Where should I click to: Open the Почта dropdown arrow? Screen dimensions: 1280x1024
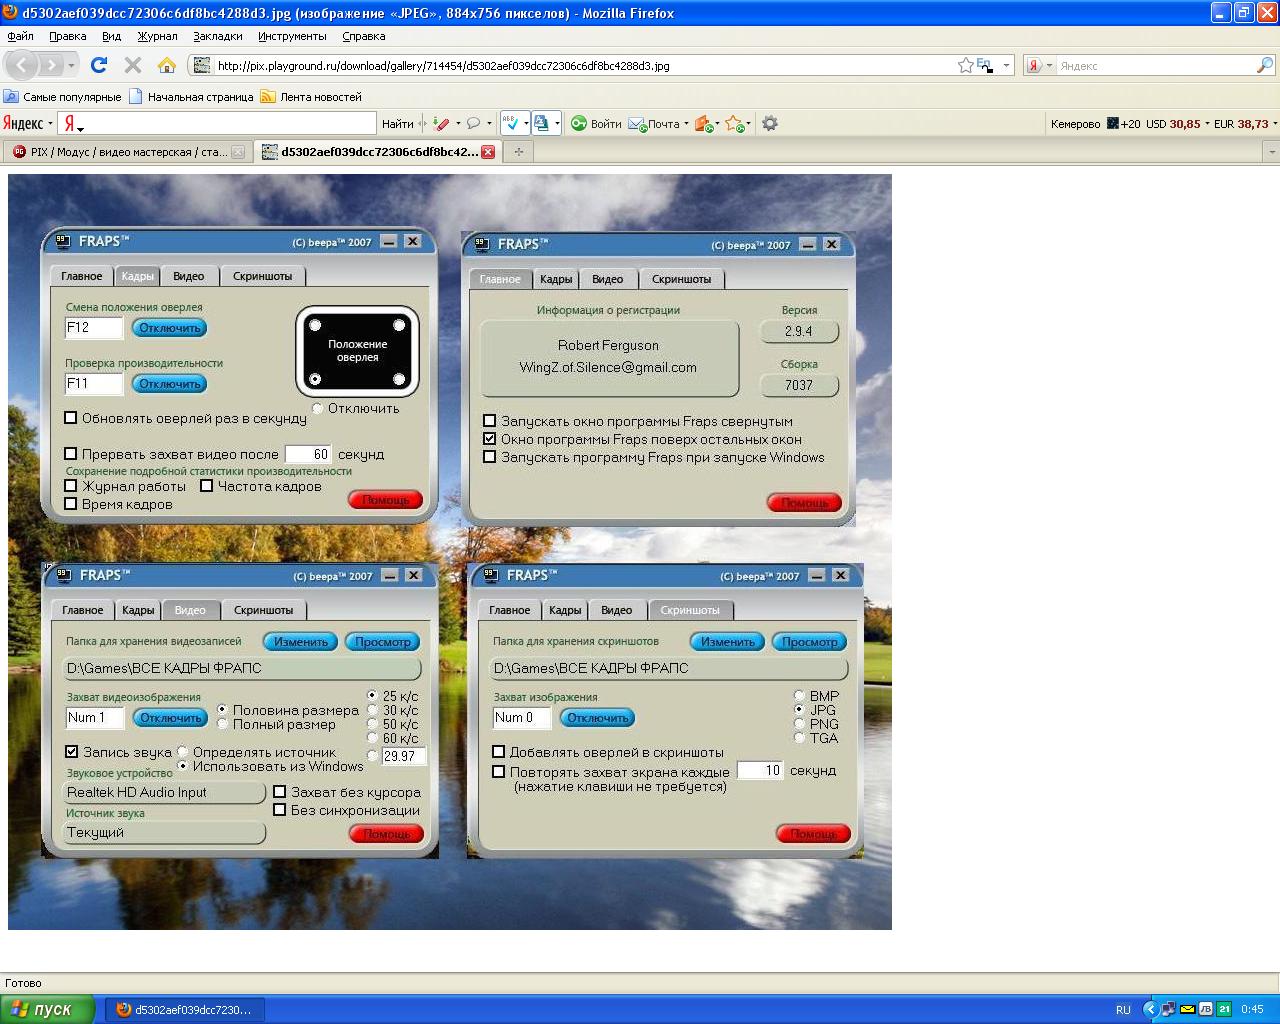(686, 124)
